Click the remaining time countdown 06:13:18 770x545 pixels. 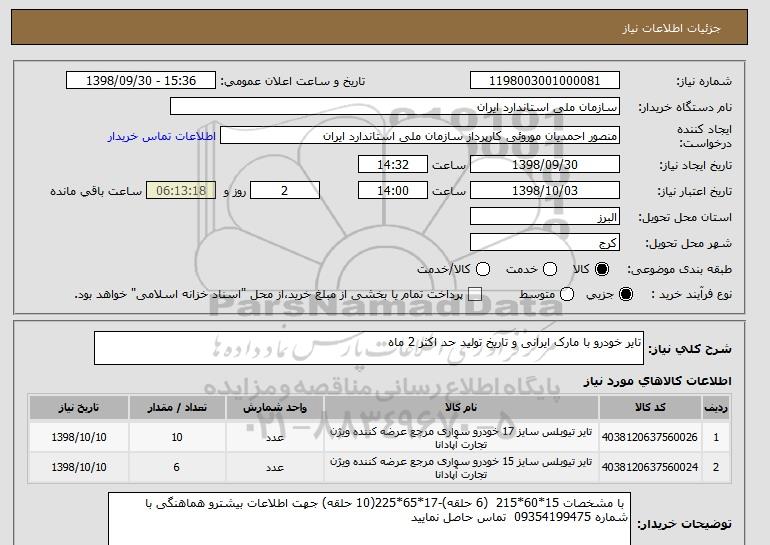[x=181, y=191]
